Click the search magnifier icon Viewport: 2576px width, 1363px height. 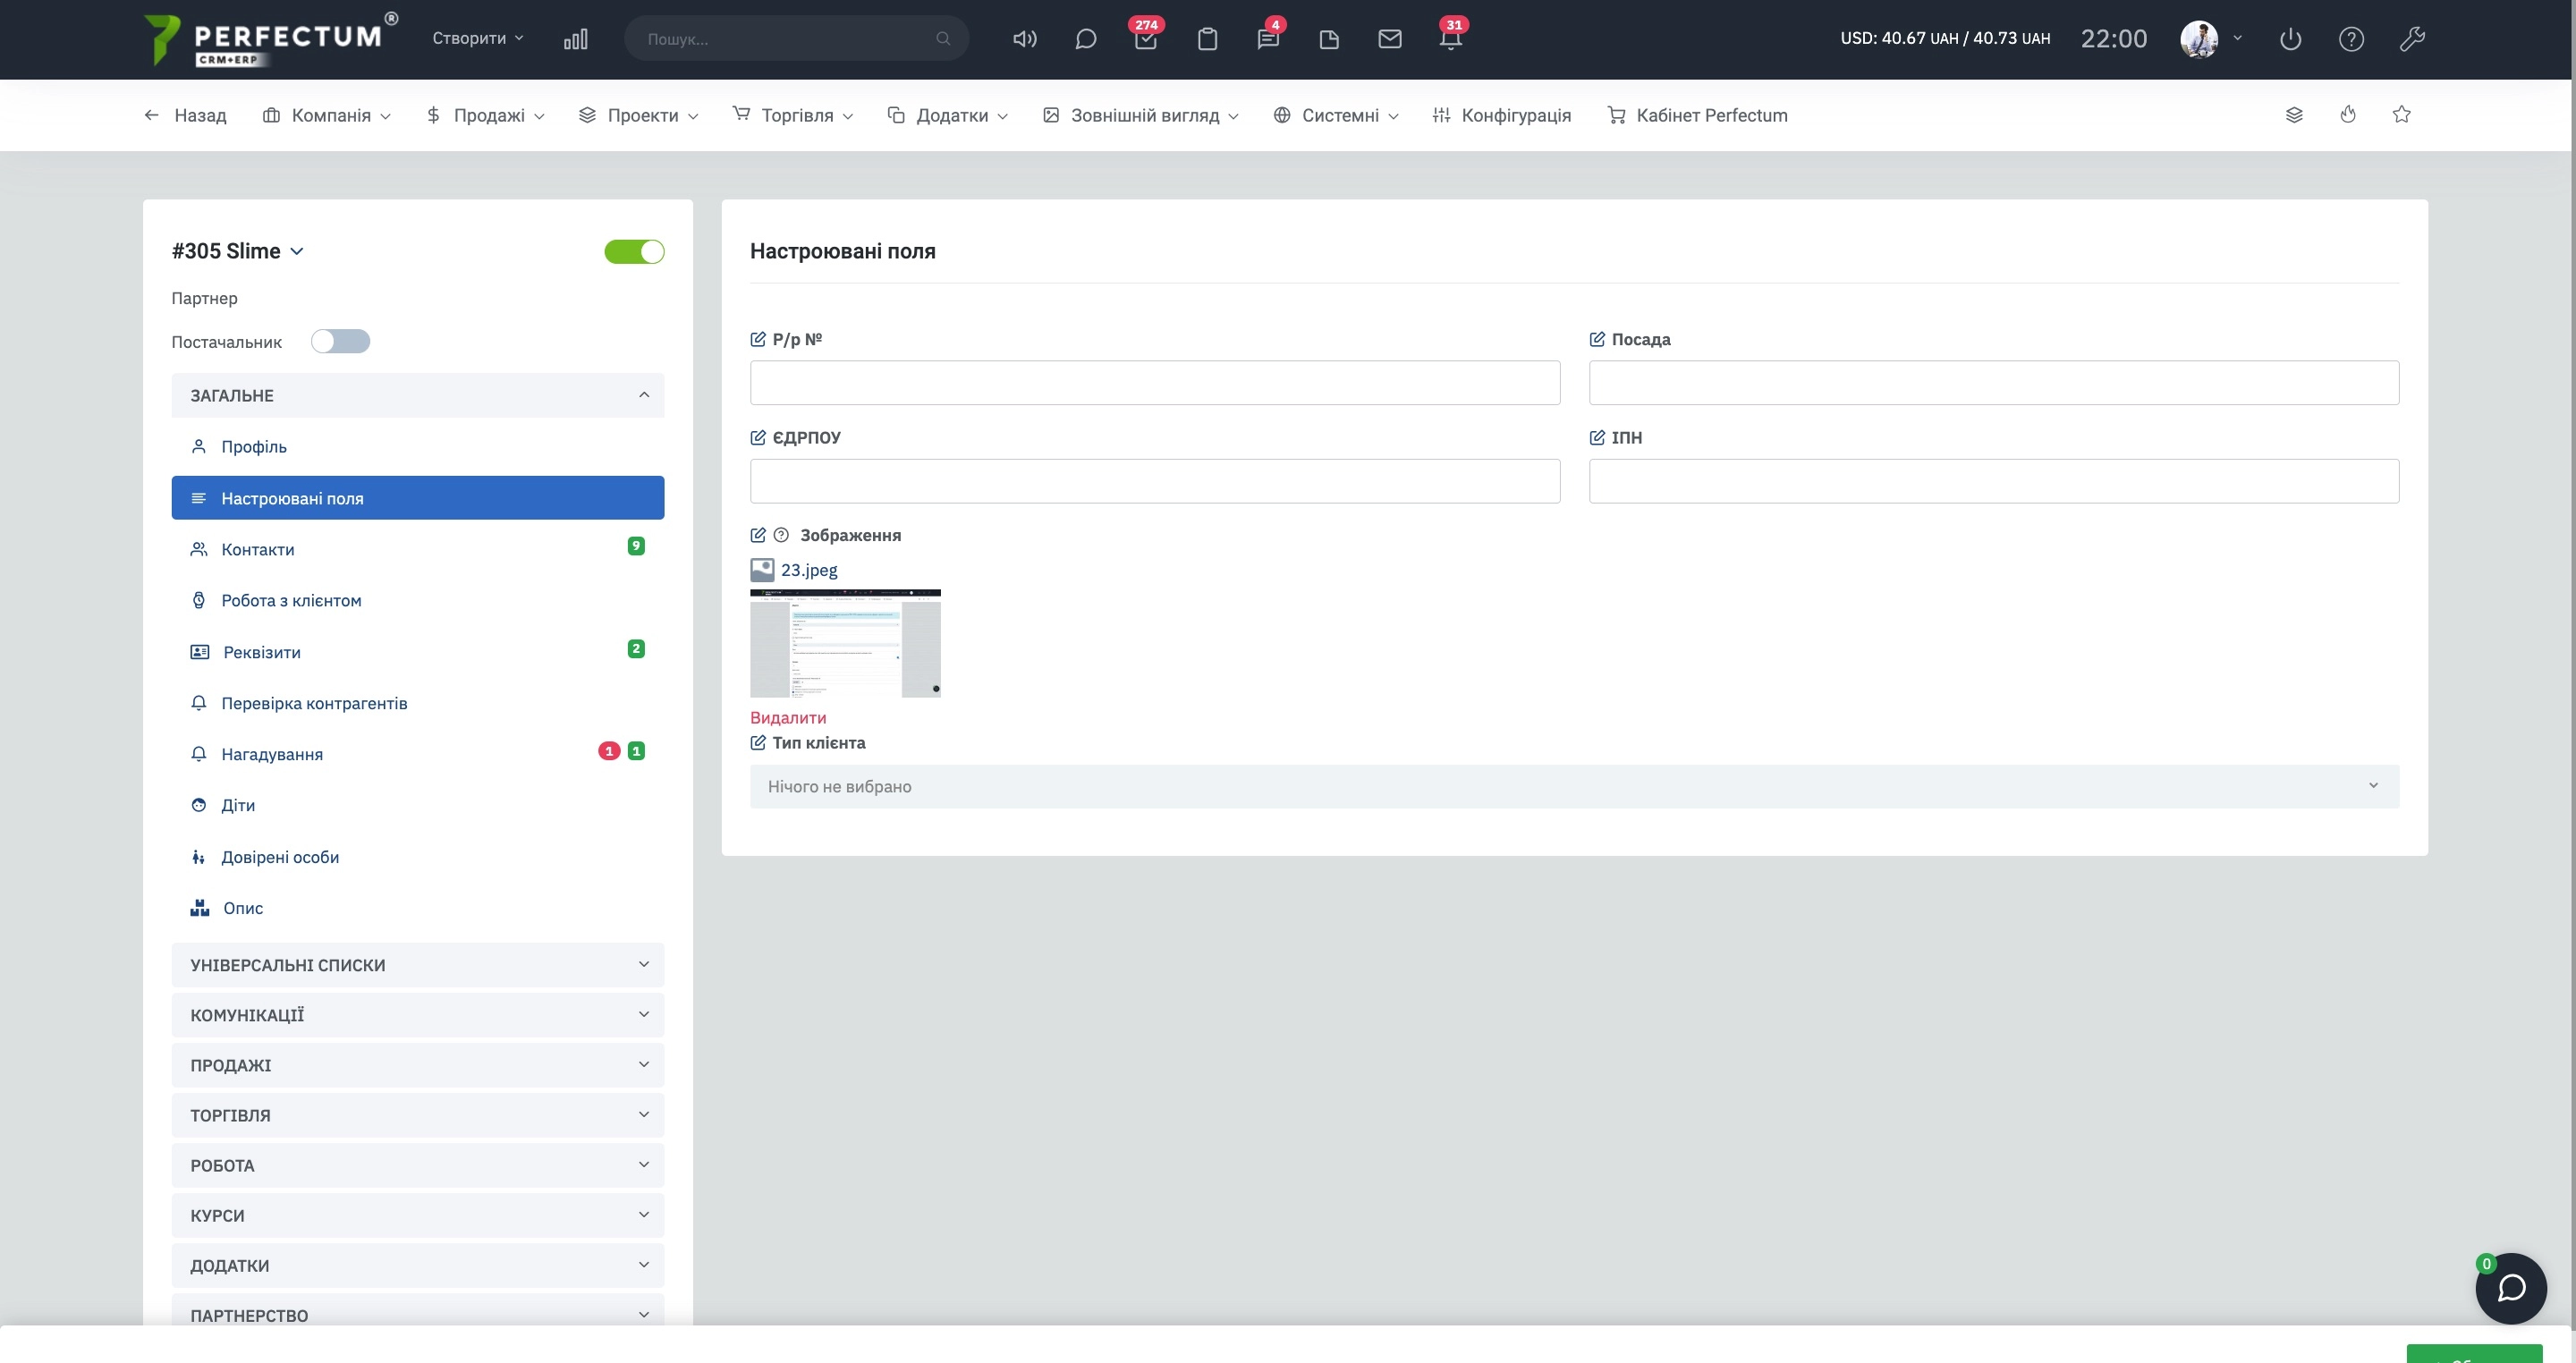point(942,39)
